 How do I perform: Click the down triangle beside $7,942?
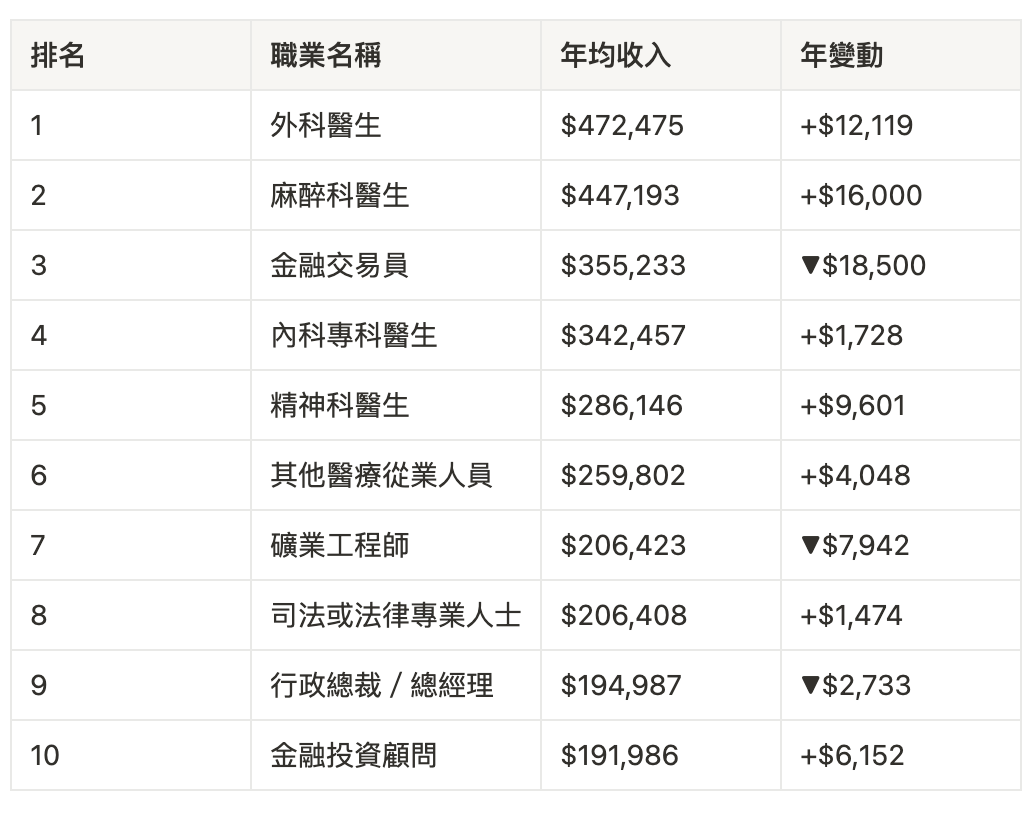point(810,545)
